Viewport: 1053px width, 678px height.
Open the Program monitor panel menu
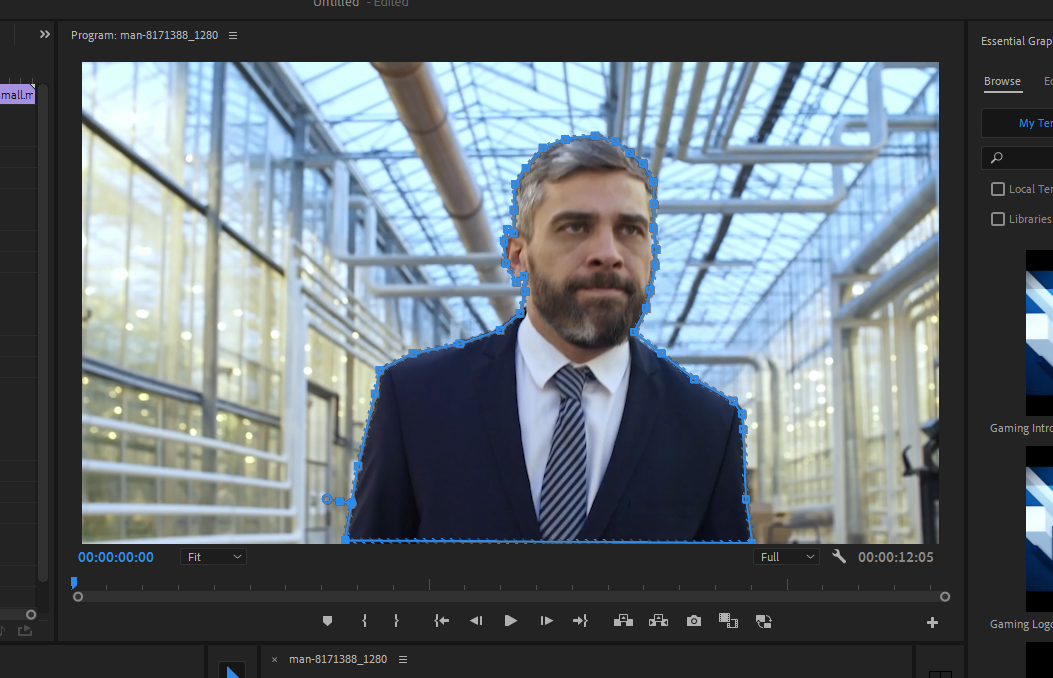tap(233, 35)
